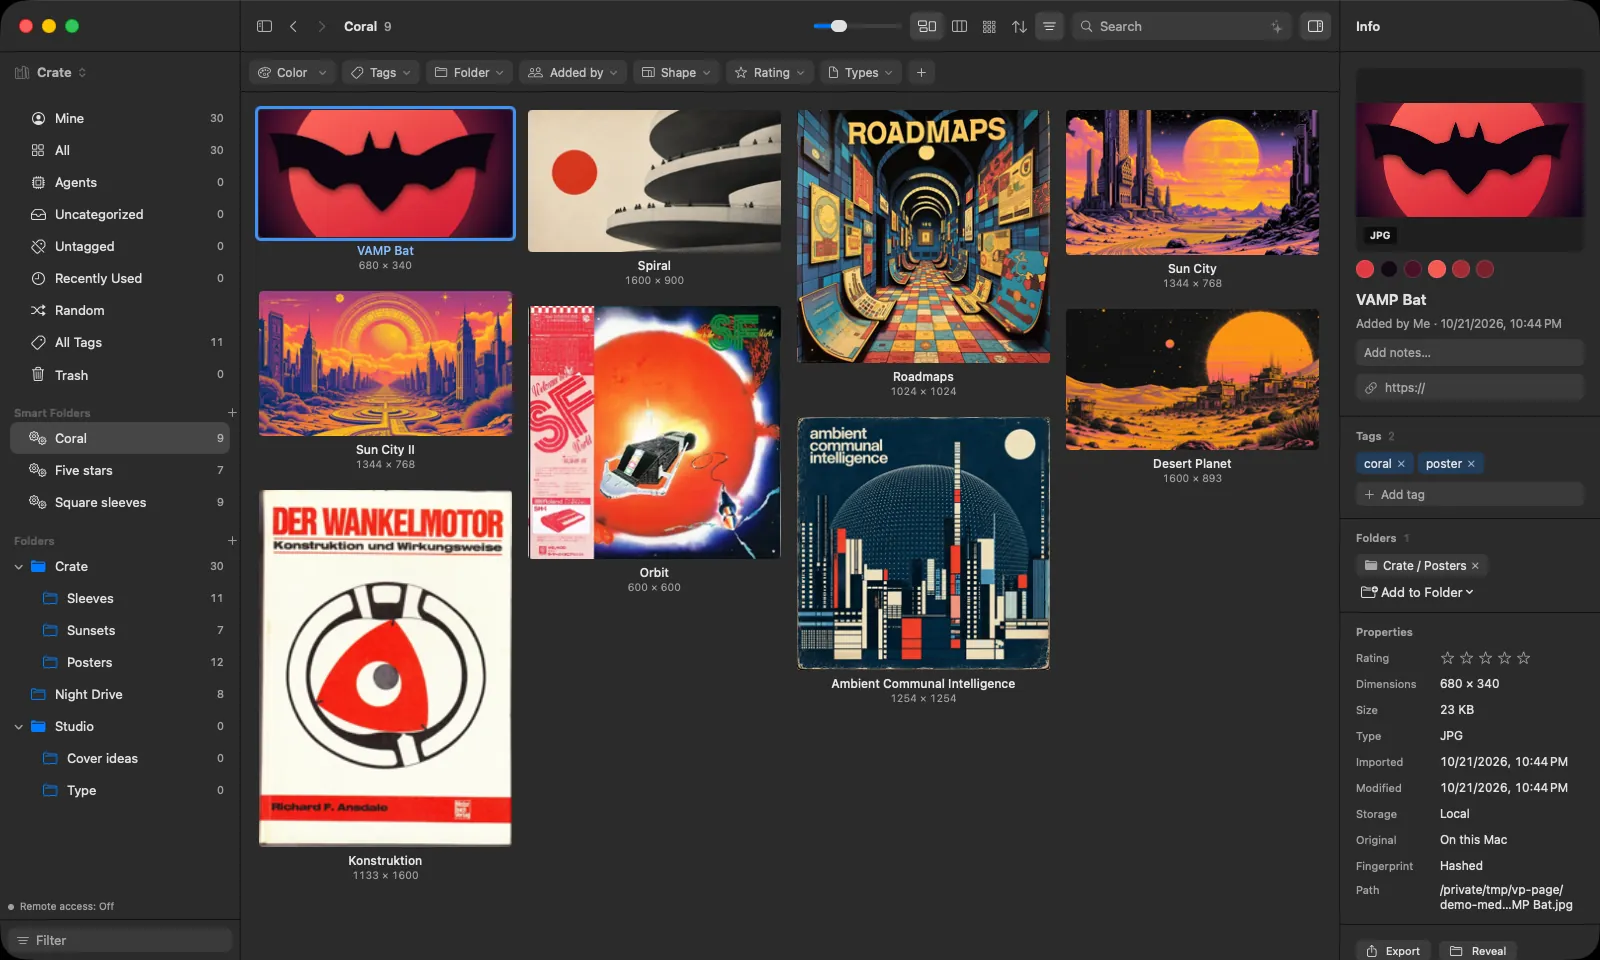
Task: Click the Search field
Action: (1181, 26)
